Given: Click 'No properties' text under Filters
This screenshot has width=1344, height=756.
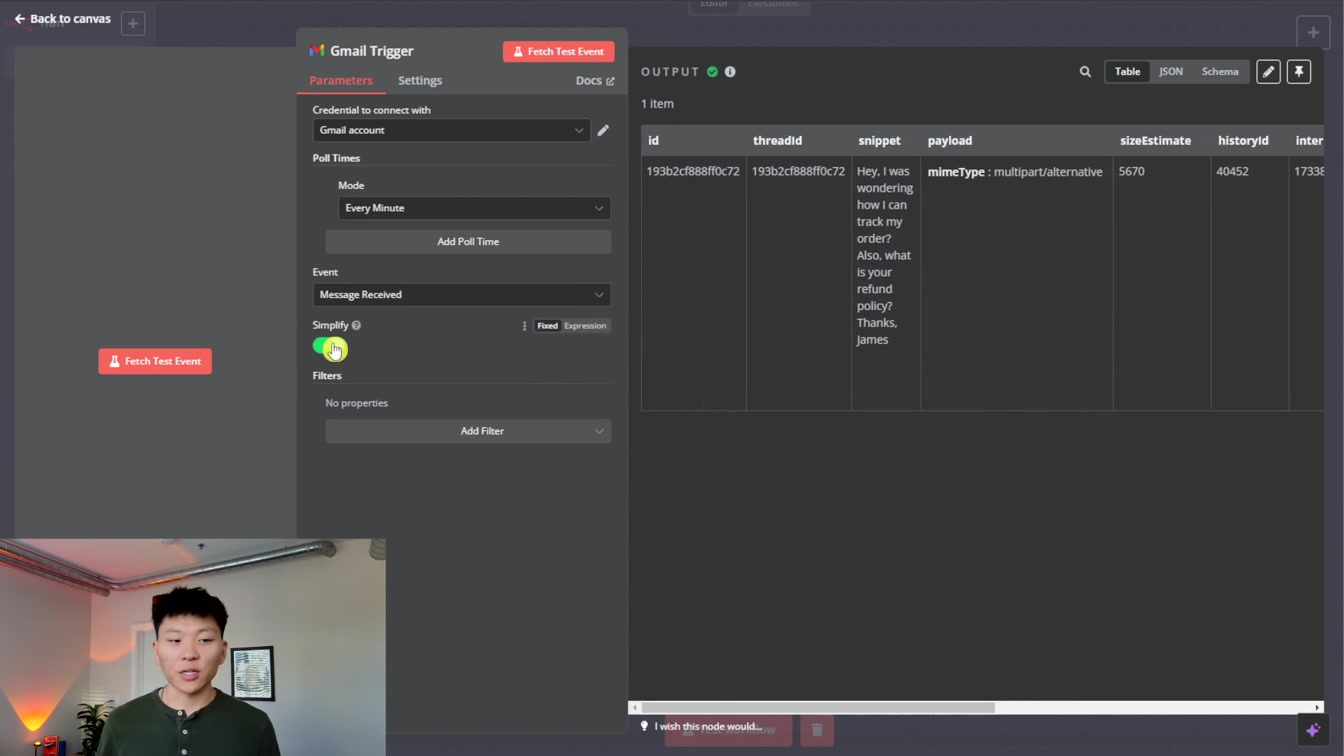Looking at the screenshot, I should point(356,403).
